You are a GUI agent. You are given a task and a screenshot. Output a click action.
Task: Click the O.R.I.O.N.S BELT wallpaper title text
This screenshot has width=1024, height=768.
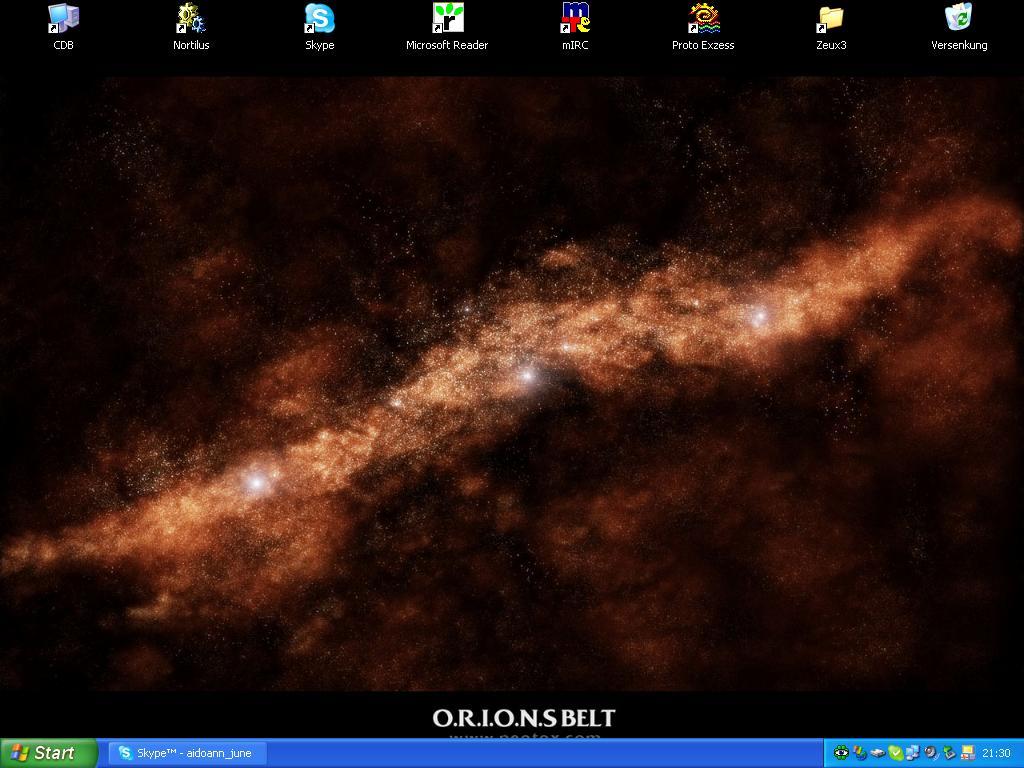[x=523, y=718]
